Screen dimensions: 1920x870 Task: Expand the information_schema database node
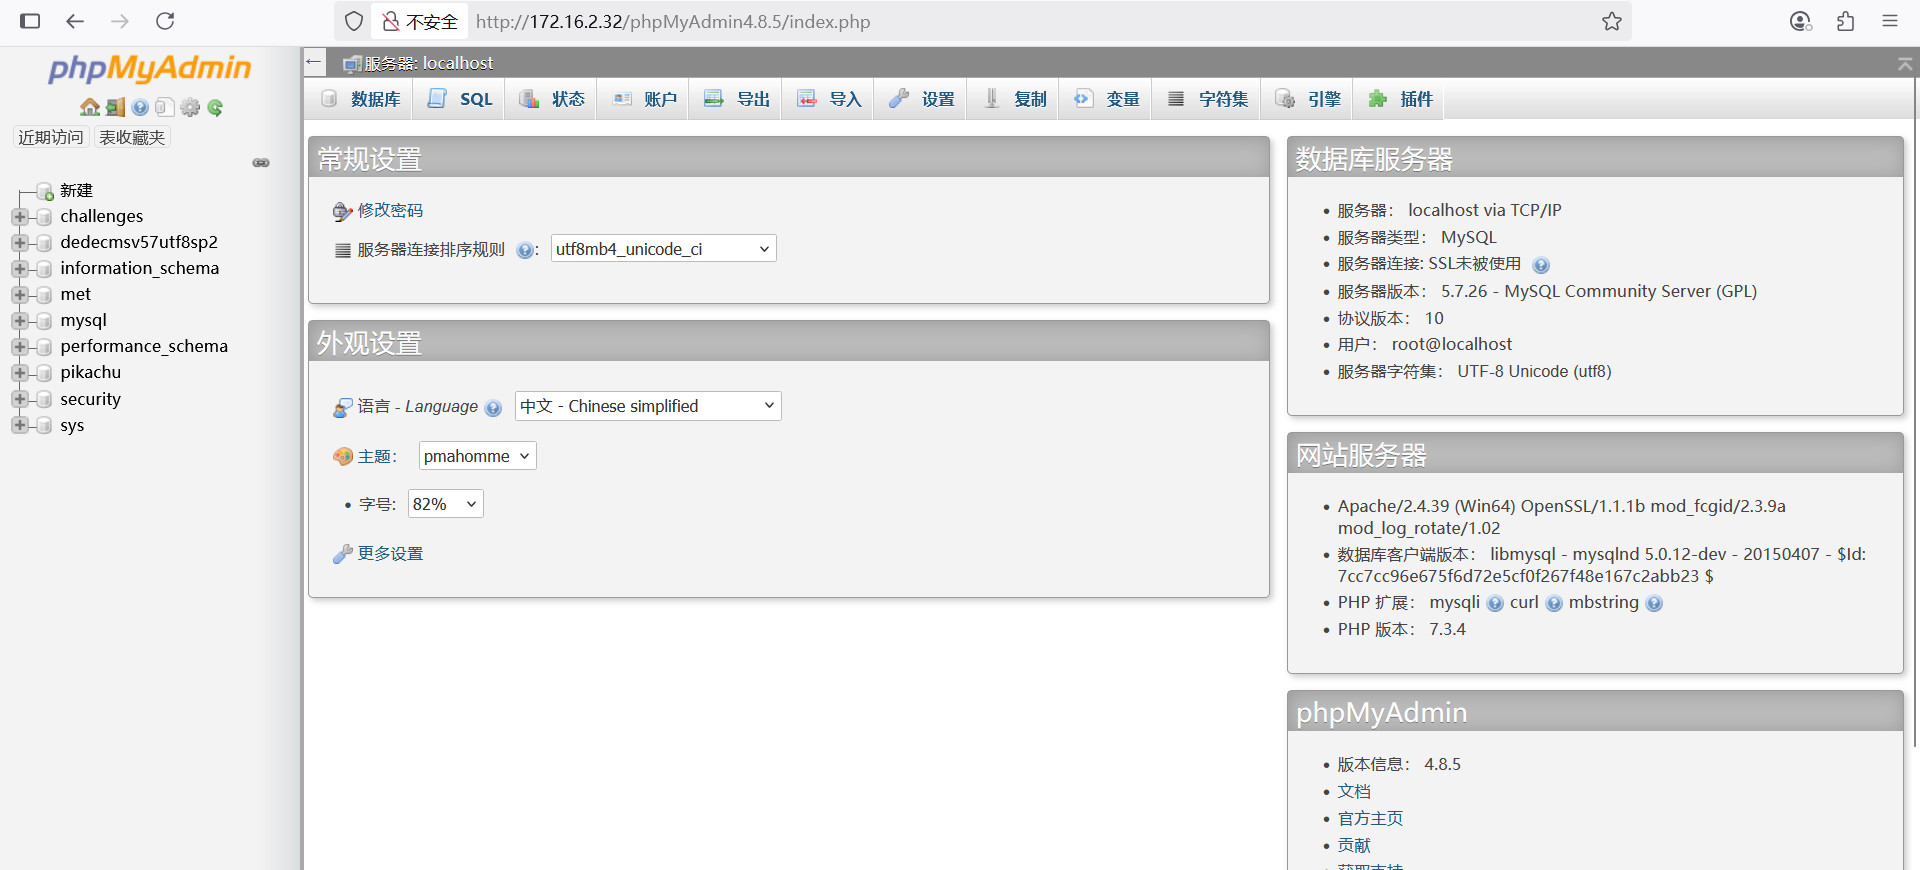click(19, 269)
